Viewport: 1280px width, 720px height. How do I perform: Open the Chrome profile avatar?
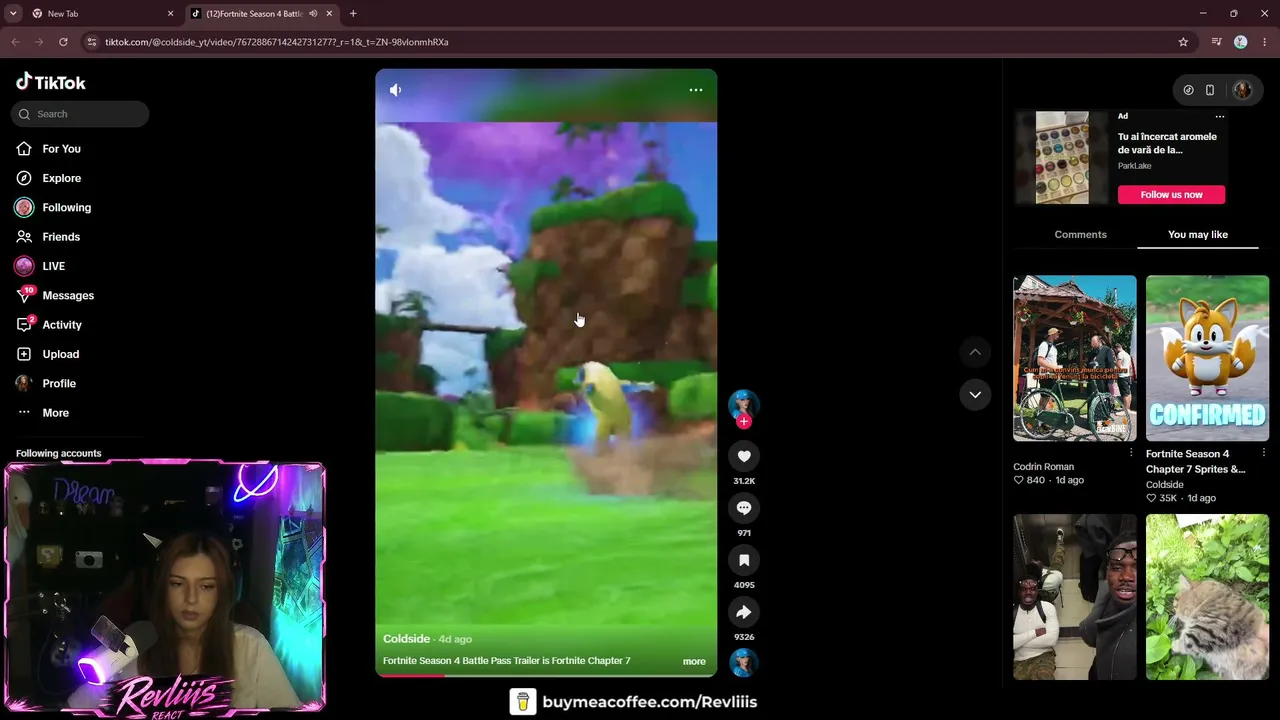click(x=1241, y=42)
